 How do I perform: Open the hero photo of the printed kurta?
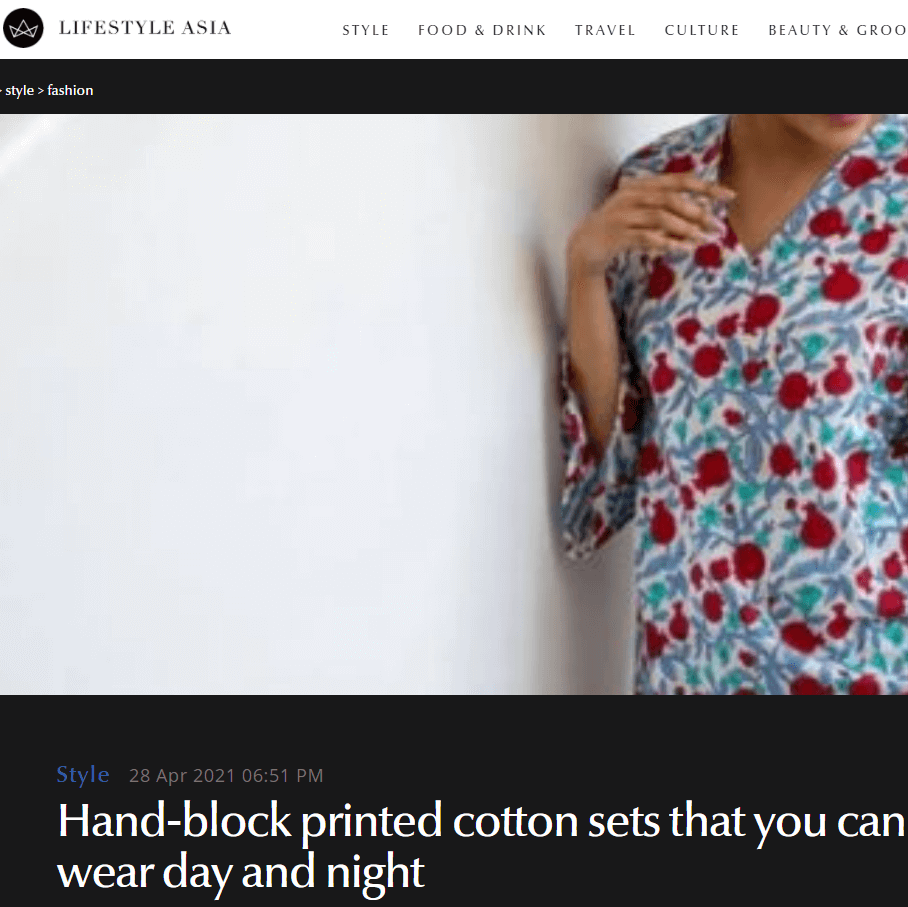pos(454,404)
